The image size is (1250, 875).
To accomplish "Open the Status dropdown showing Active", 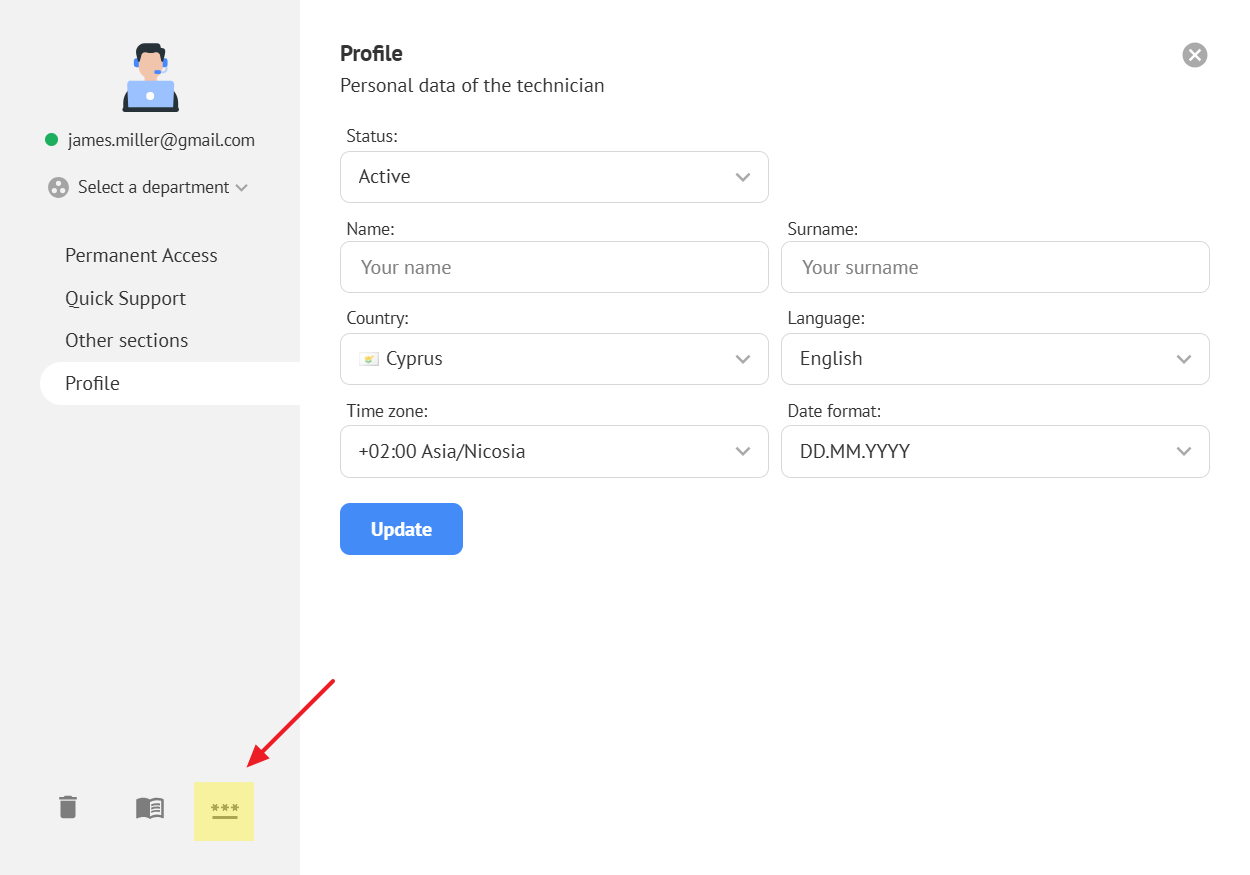I will coord(554,177).
